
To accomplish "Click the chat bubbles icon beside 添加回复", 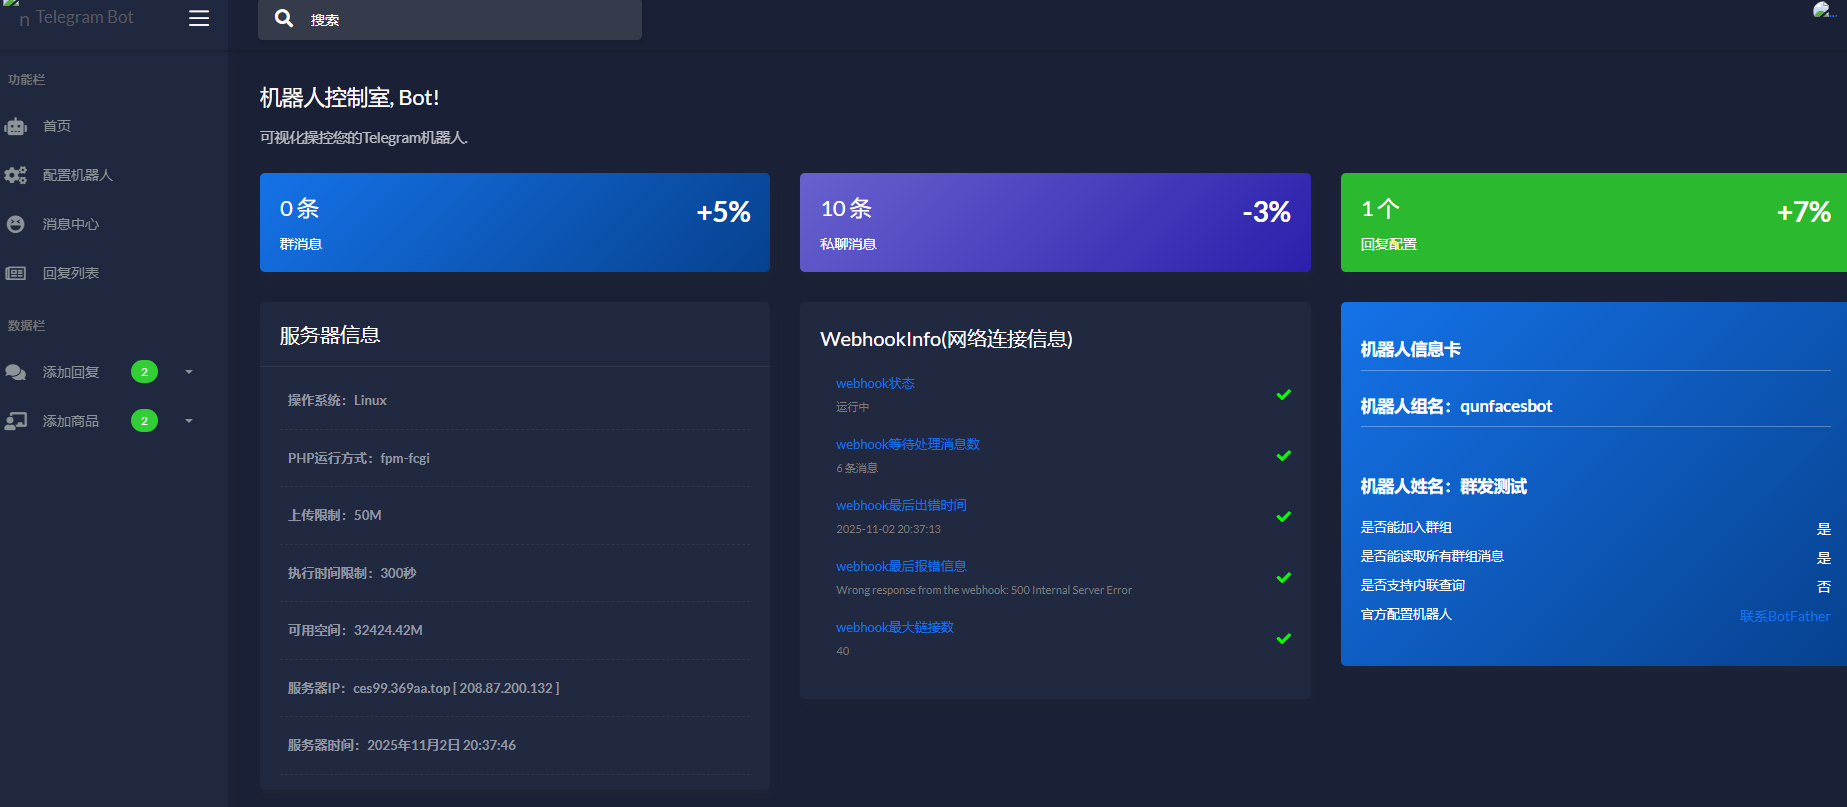I will 16,372.
